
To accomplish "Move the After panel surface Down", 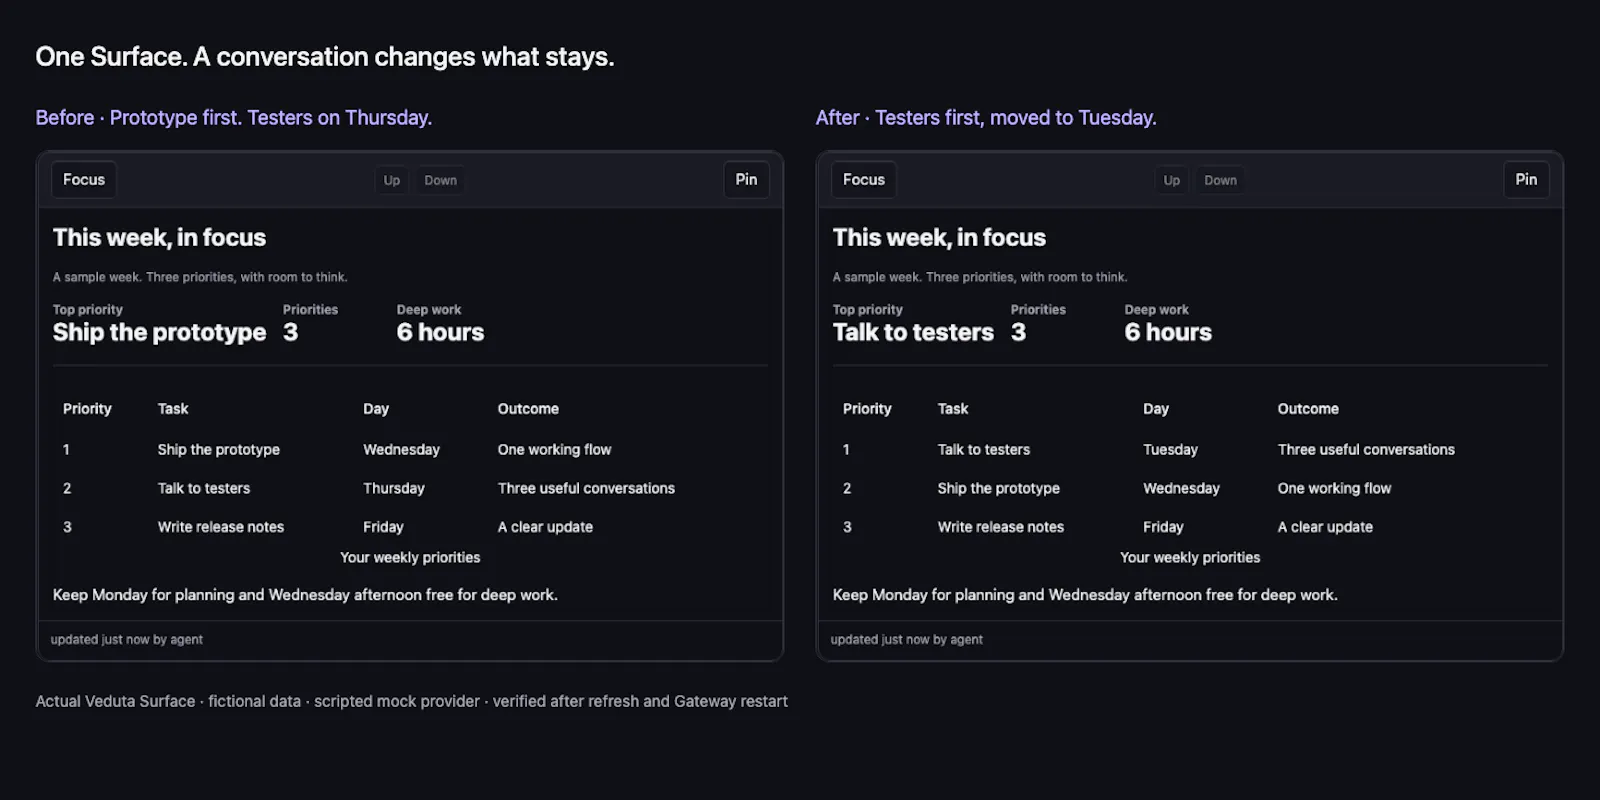I will pos(1220,180).
